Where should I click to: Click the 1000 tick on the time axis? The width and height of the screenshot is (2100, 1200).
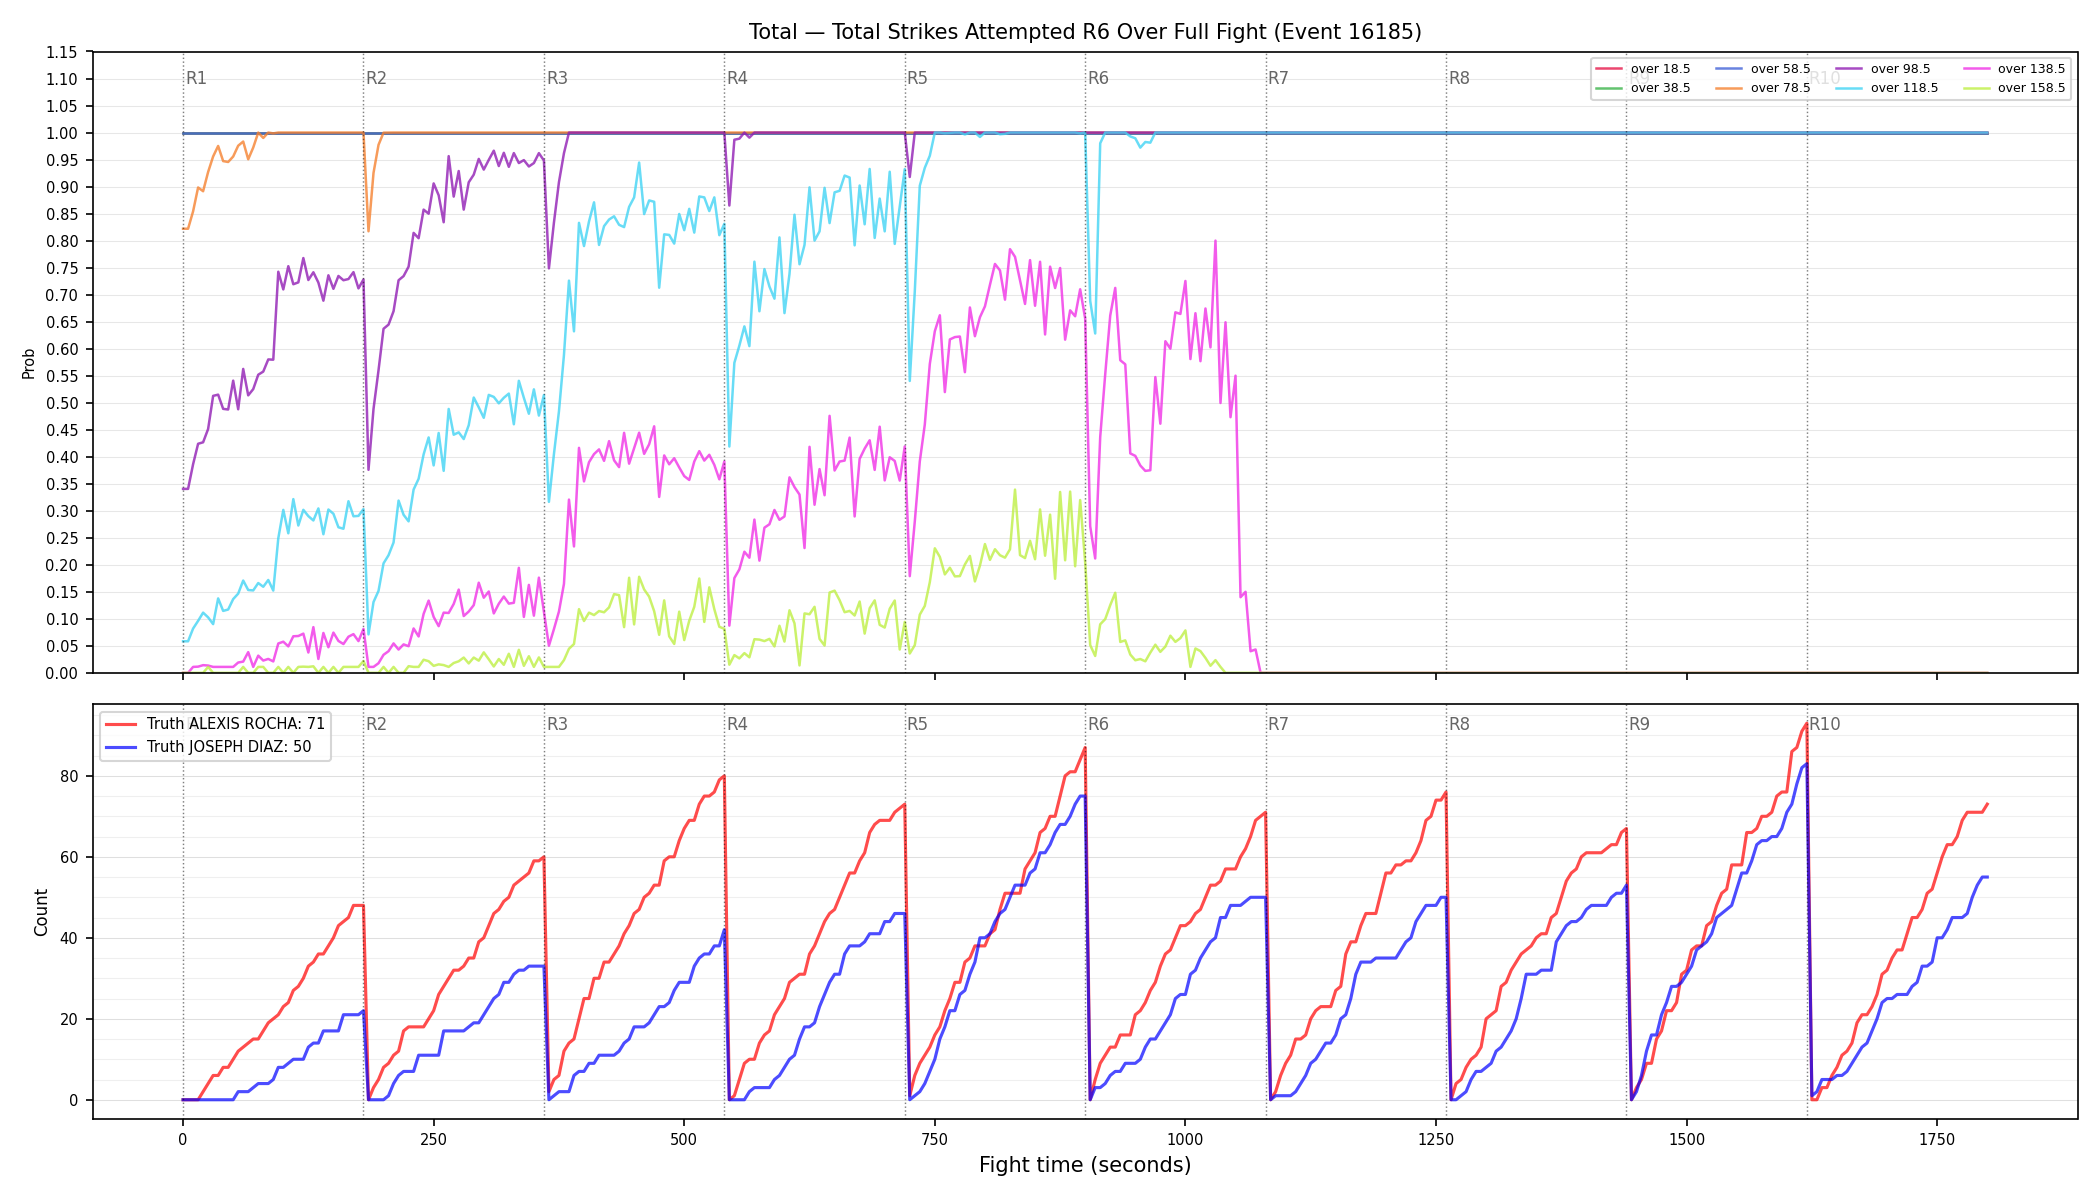coord(1185,1139)
